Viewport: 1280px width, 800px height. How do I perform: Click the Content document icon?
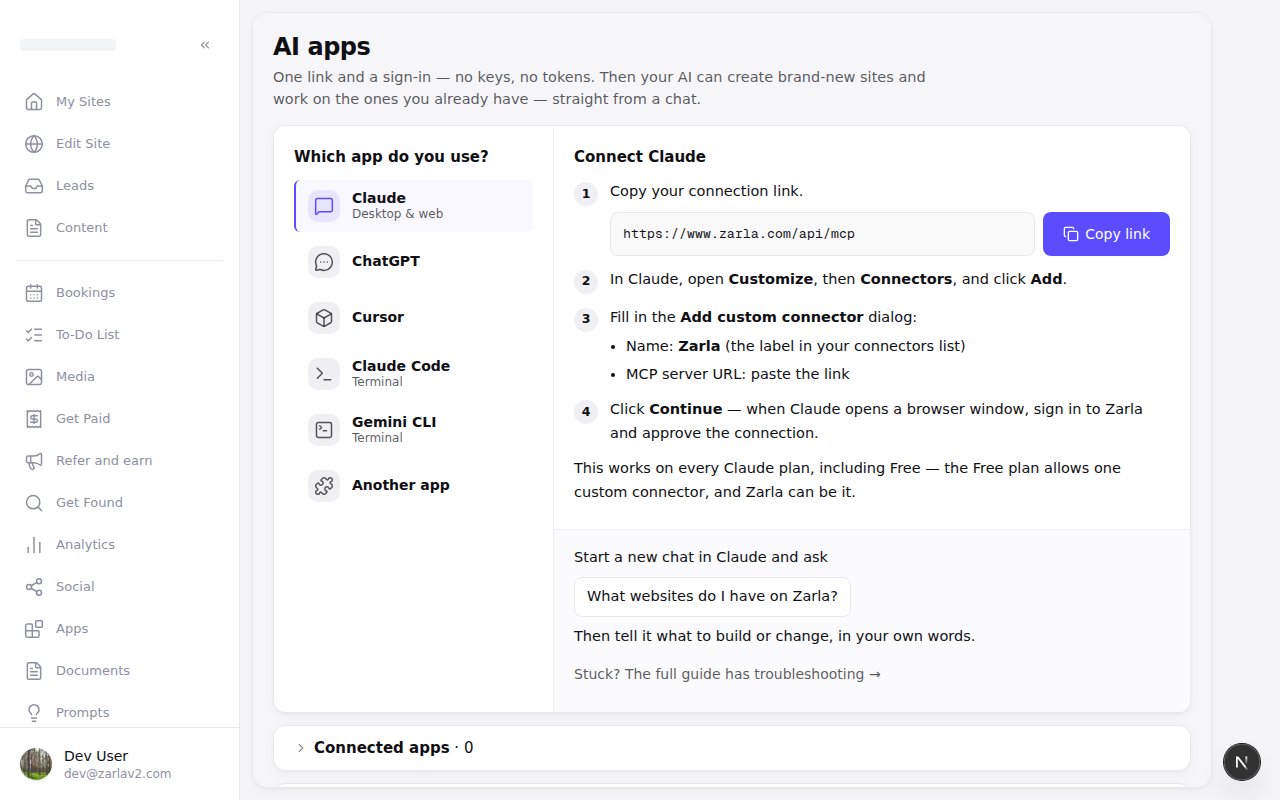[x=34, y=228]
